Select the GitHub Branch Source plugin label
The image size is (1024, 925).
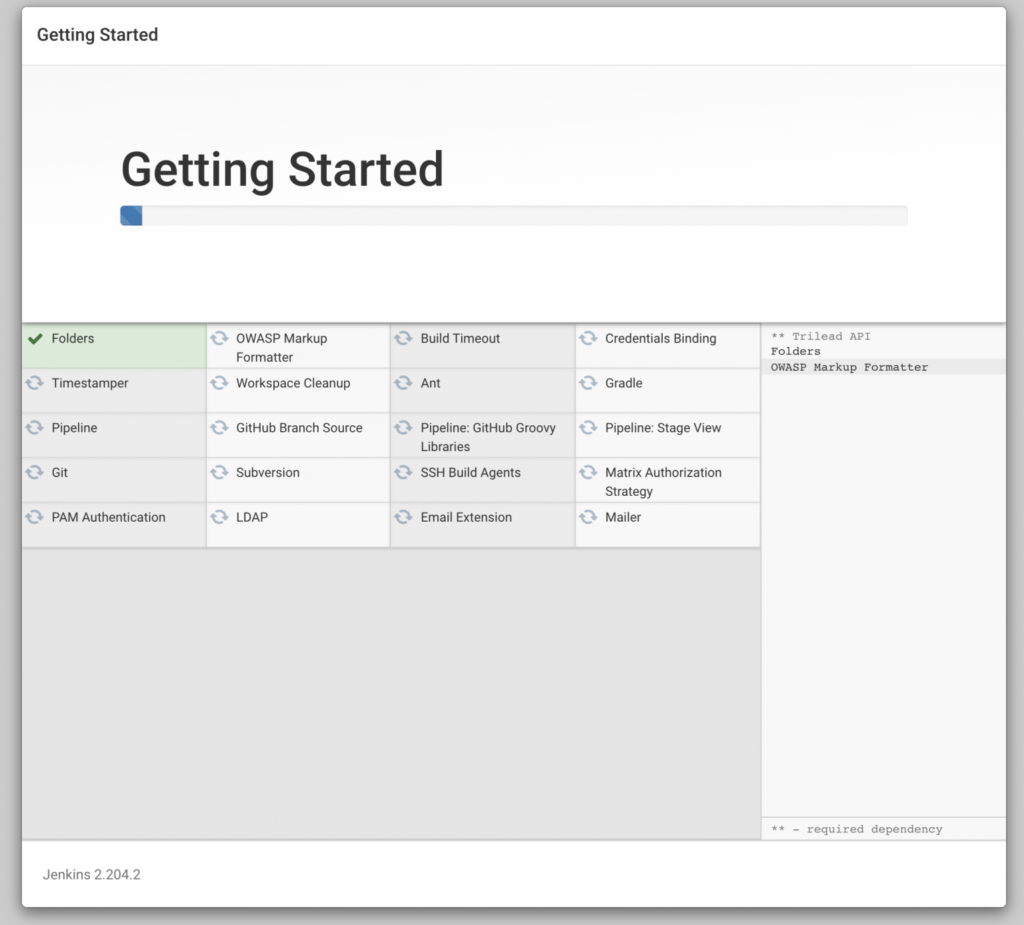tap(299, 428)
